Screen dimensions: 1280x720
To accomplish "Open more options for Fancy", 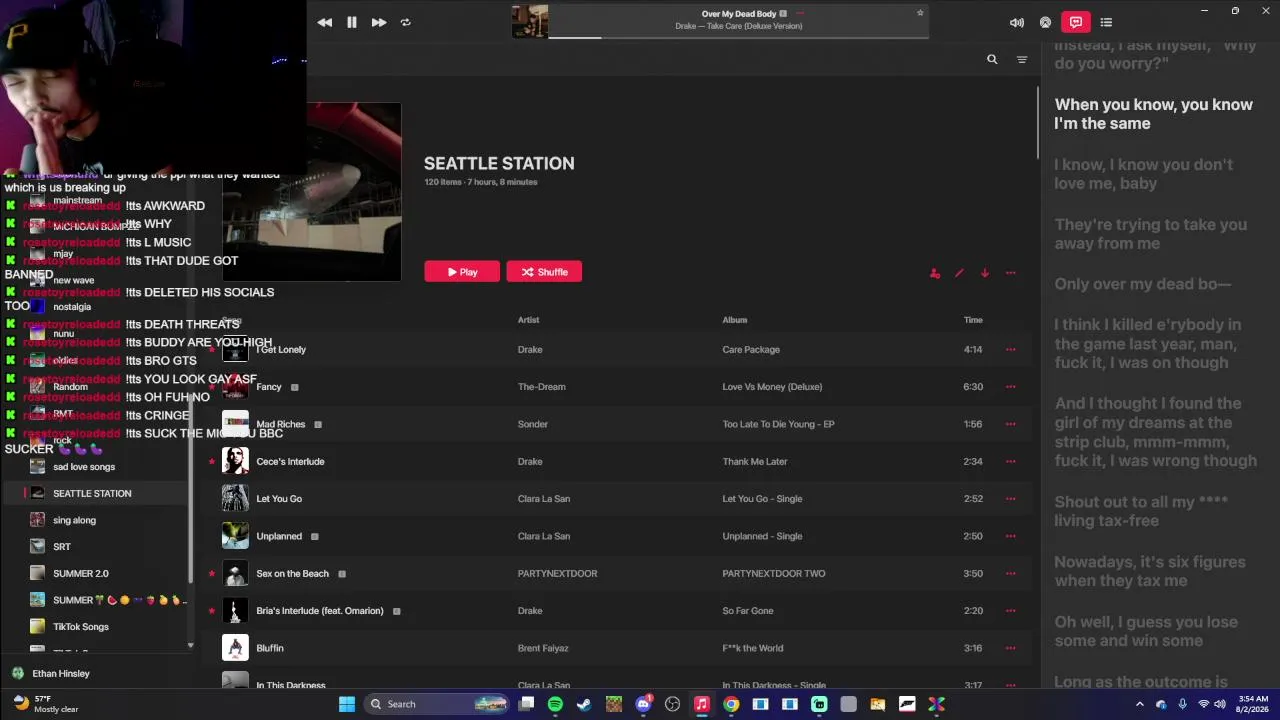I will point(1010,387).
